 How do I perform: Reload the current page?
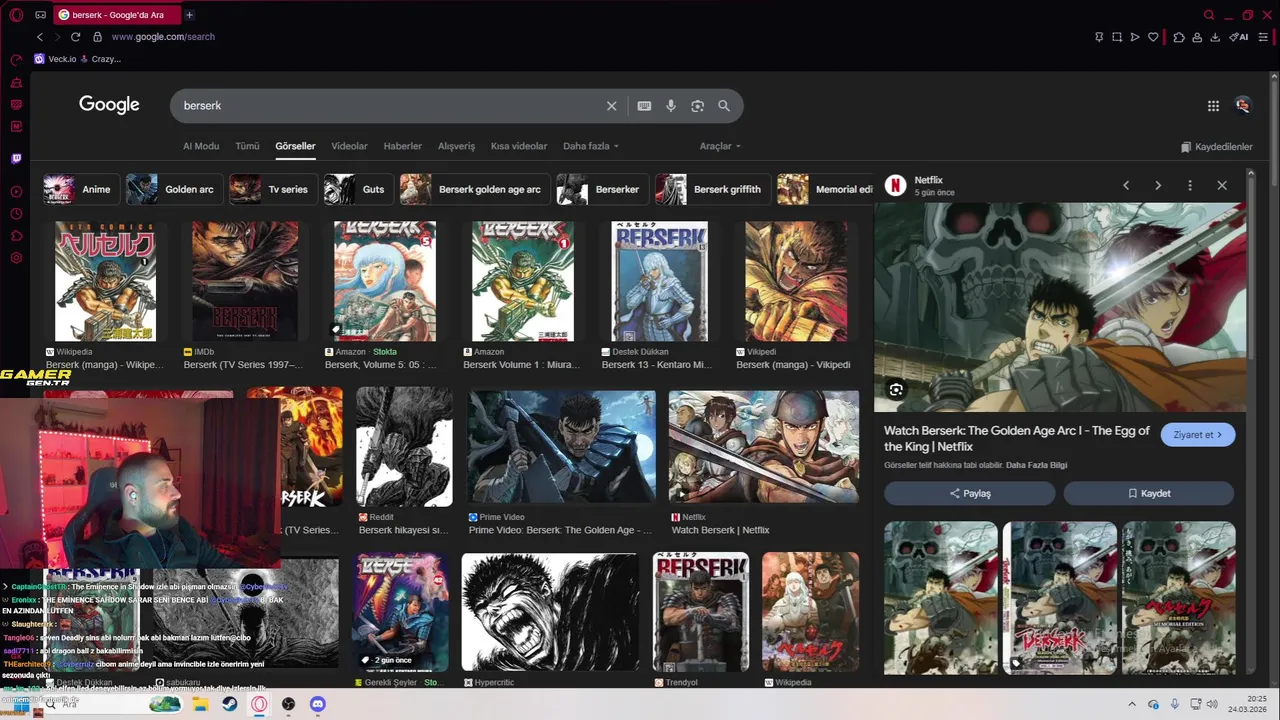tap(75, 37)
